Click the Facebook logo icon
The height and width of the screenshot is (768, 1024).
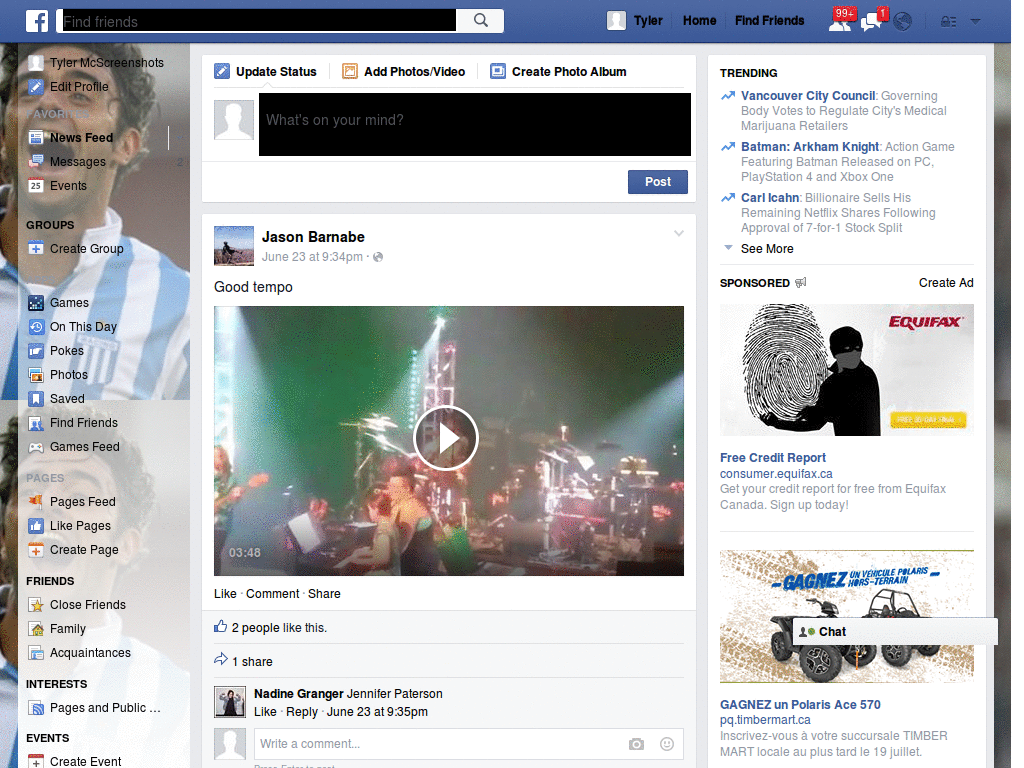click(37, 21)
